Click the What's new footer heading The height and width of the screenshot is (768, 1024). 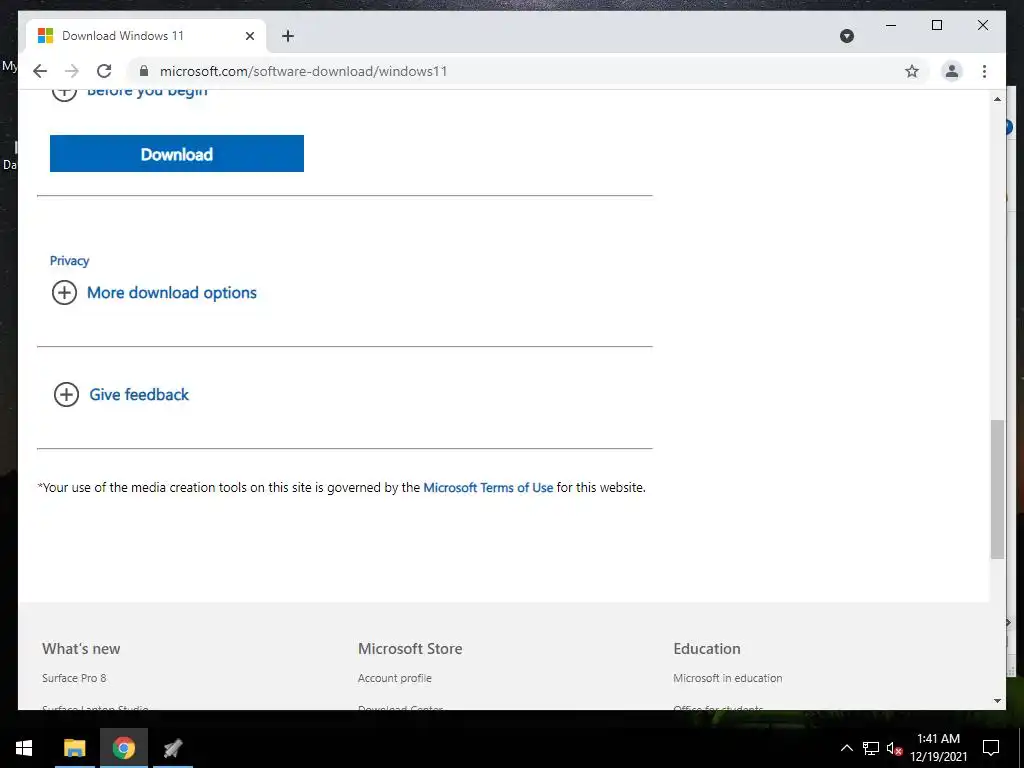[x=81, y=648]
